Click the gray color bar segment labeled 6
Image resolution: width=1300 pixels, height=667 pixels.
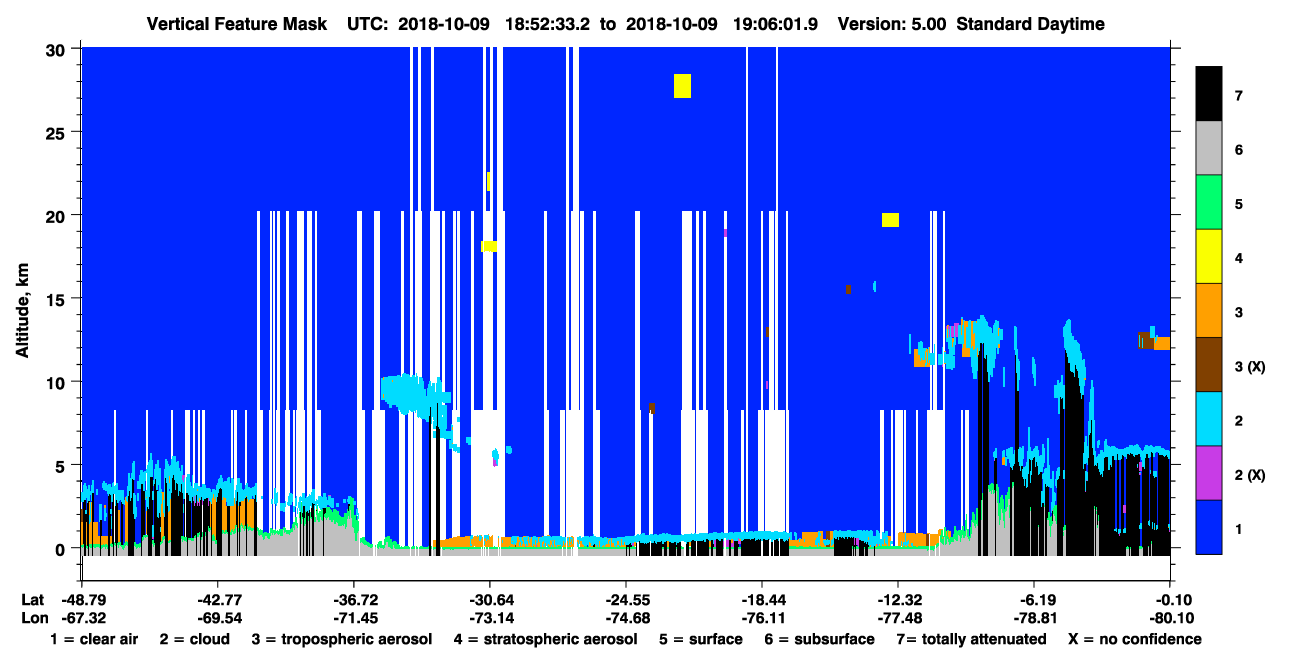point(1209,149)
